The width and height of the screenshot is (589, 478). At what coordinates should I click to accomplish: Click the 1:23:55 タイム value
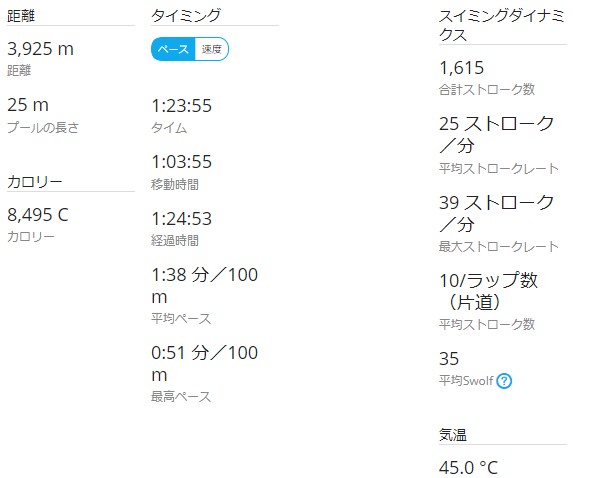tap(182, 106)
